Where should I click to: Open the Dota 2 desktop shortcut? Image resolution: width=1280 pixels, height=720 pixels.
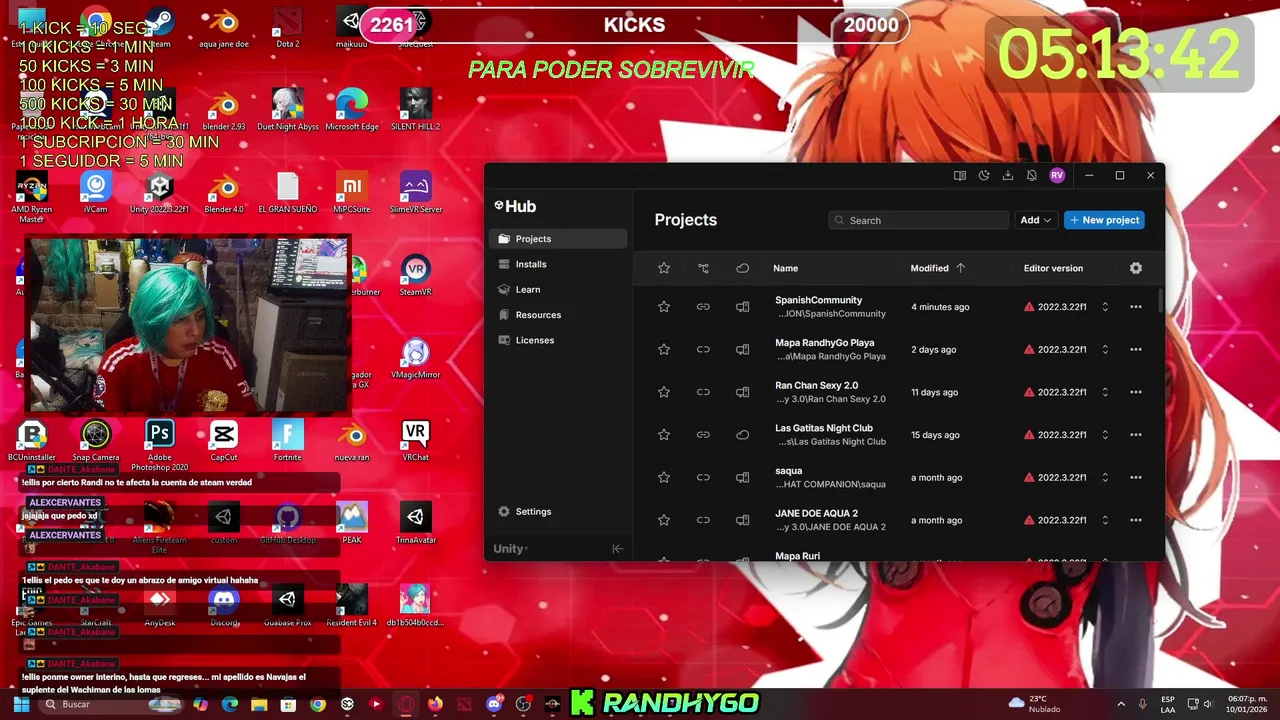tap(288, 28)
